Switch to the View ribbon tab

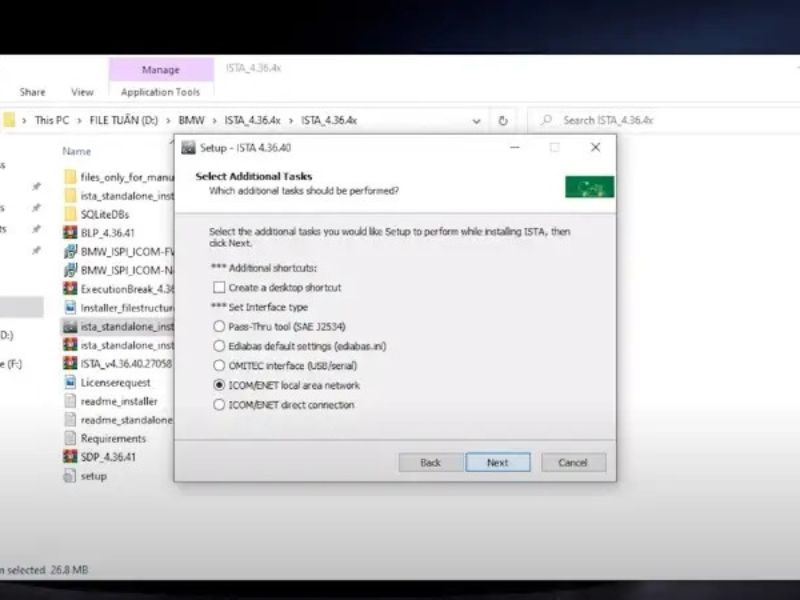point(82,92)
